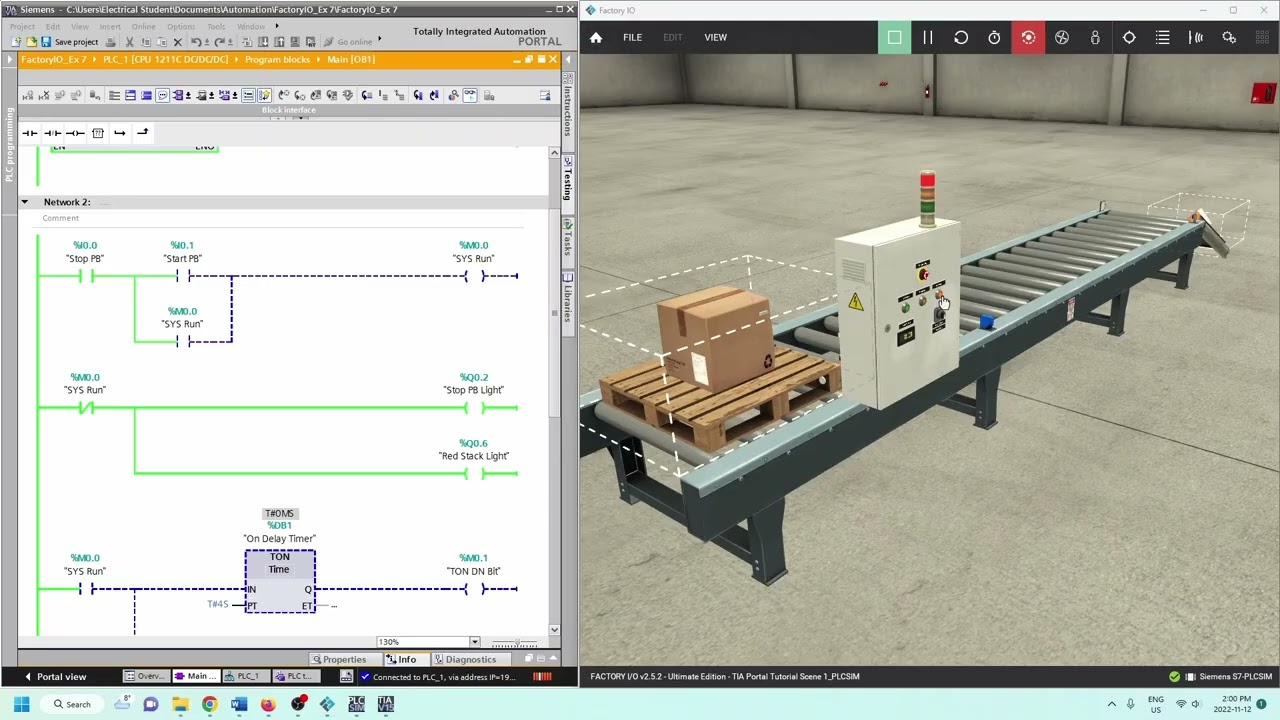Collapse Network 2 with its triangle
Image resolution: width=1280 pixels, height=720 pixels.
point(25,202)
